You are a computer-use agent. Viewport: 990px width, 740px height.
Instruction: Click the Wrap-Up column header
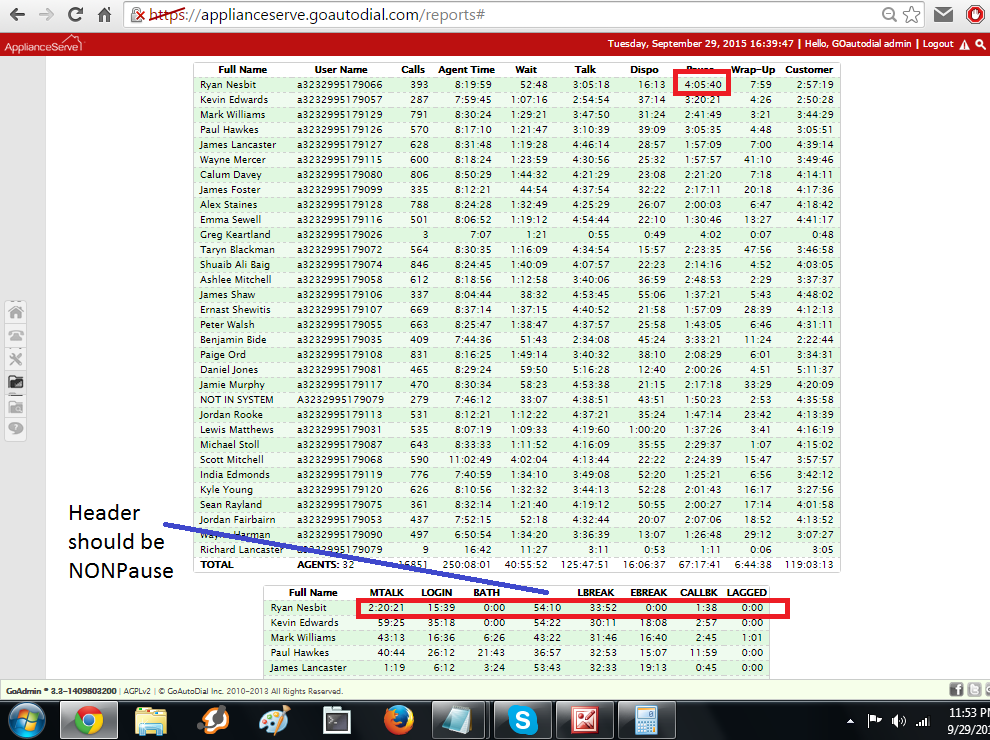point(753,69)
